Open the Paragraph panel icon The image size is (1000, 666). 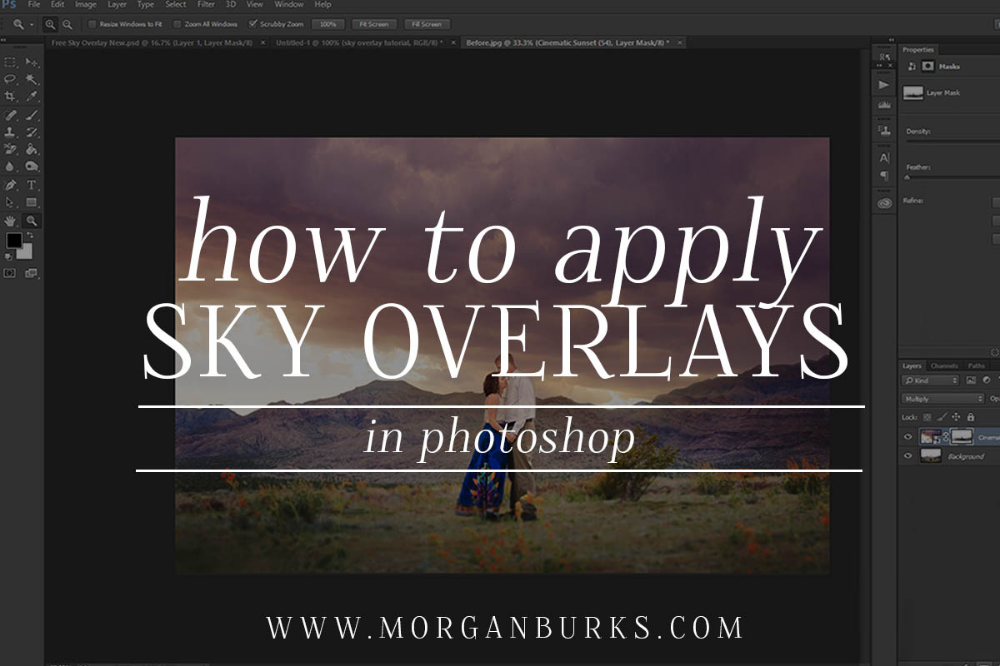[x=883, y=175]
